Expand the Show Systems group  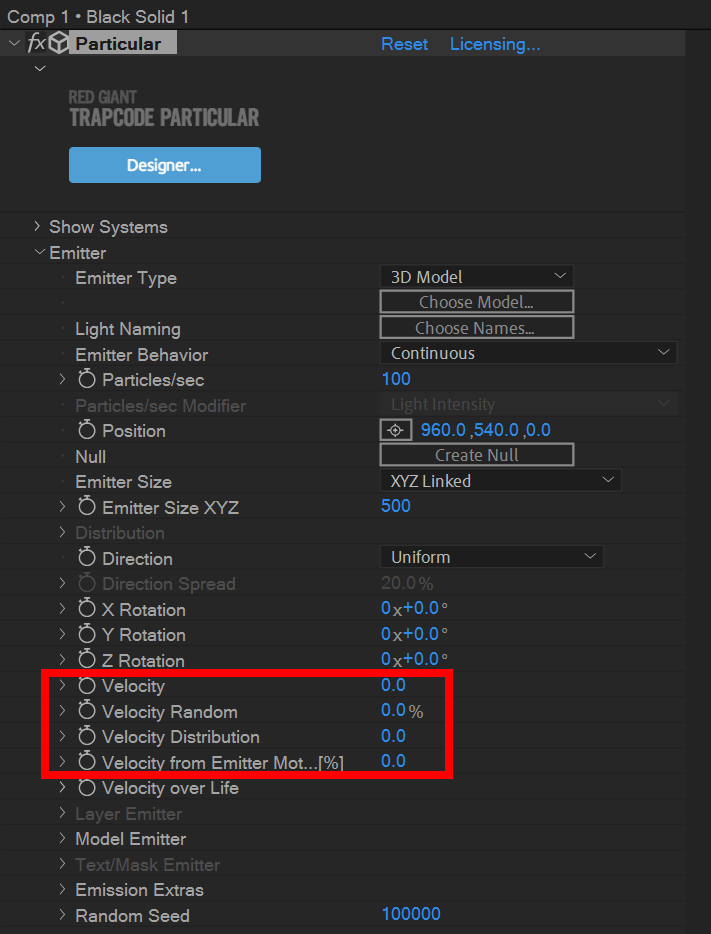[x=37, y=226]
